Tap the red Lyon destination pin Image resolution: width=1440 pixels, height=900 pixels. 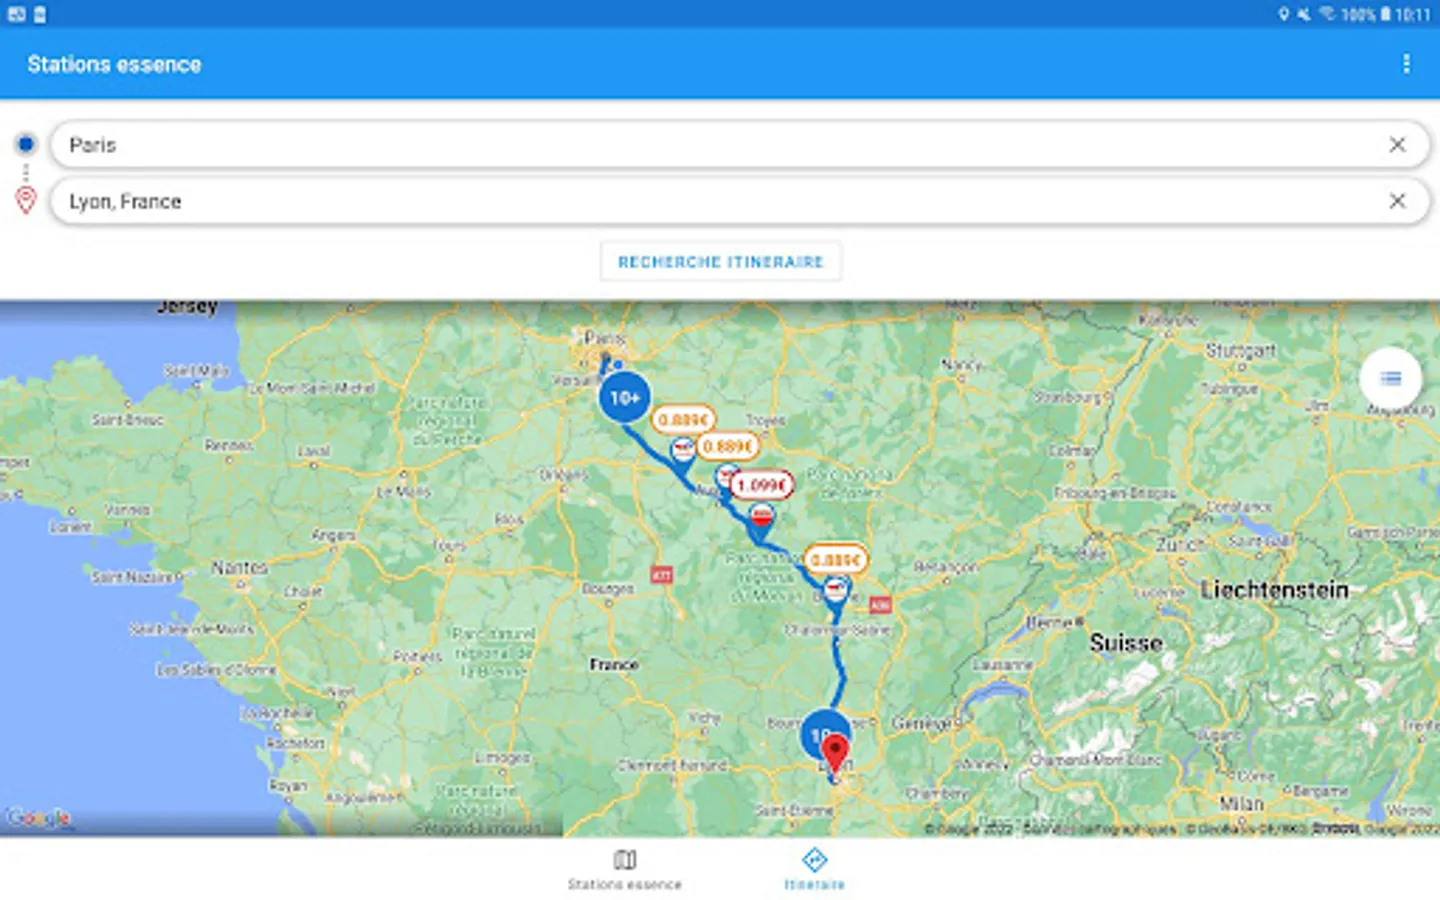click(835, 752)
